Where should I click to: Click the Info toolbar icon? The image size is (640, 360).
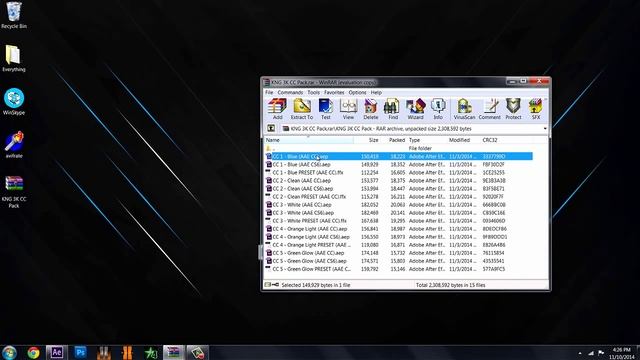click(438, 109)
